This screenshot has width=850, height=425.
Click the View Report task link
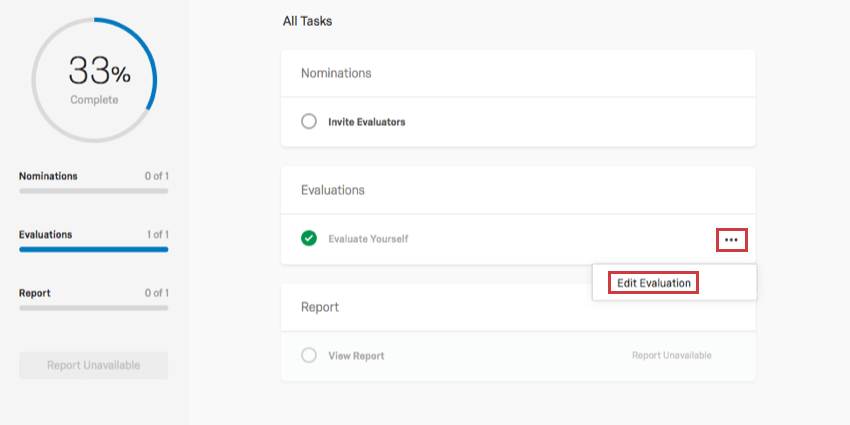(356, 356)
